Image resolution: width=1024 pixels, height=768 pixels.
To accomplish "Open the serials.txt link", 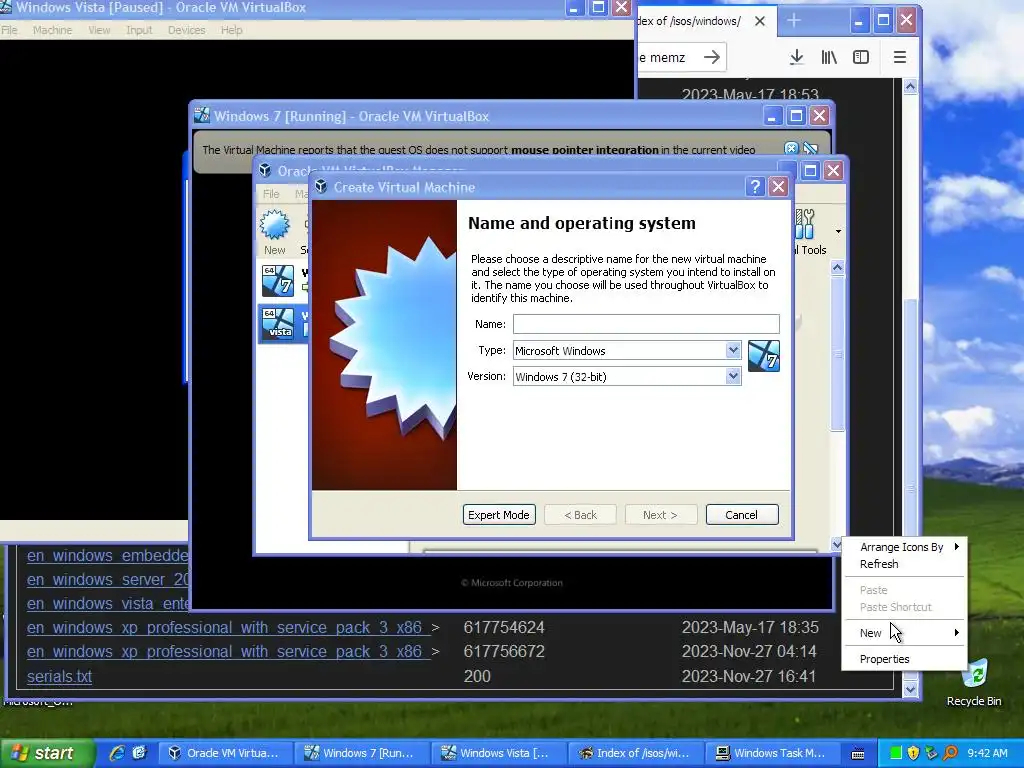I will (x=59, y=676).
